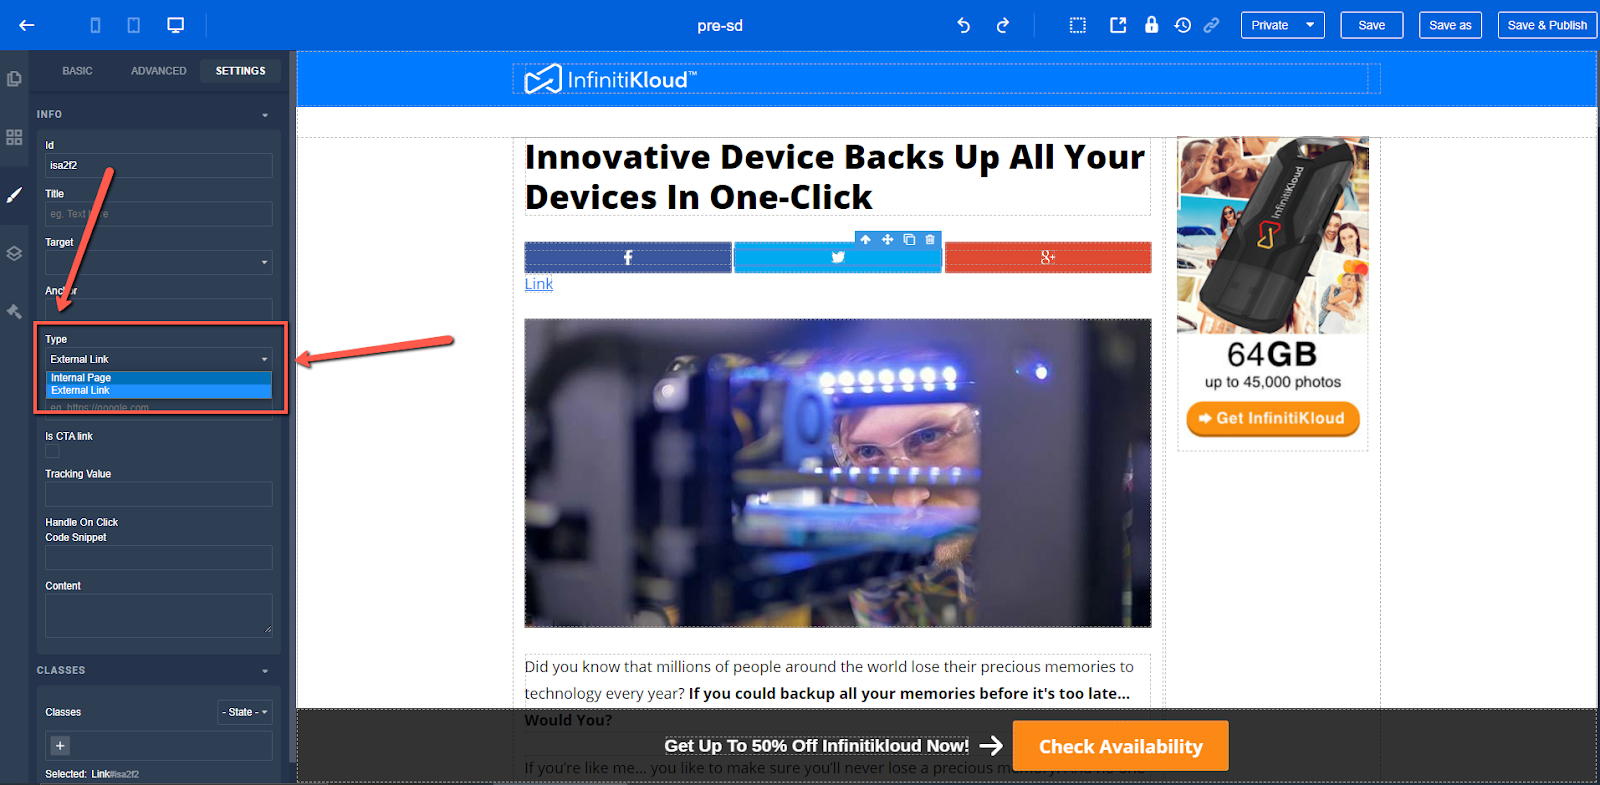The image size is (1600, 785).
Task: Click the Handle On Click Code Snippet field
Action: click(x=159, y=557)
